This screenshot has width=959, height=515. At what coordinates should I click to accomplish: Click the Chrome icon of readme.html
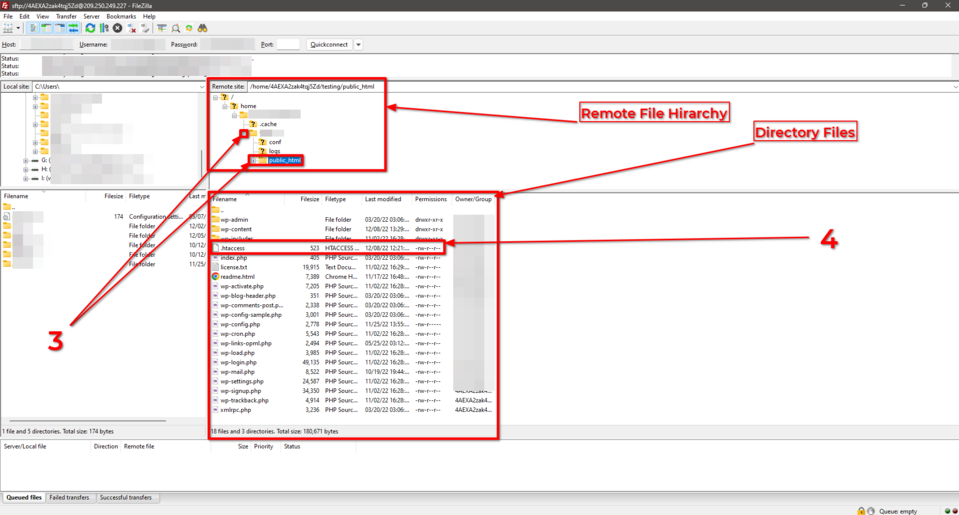point(215,276)
